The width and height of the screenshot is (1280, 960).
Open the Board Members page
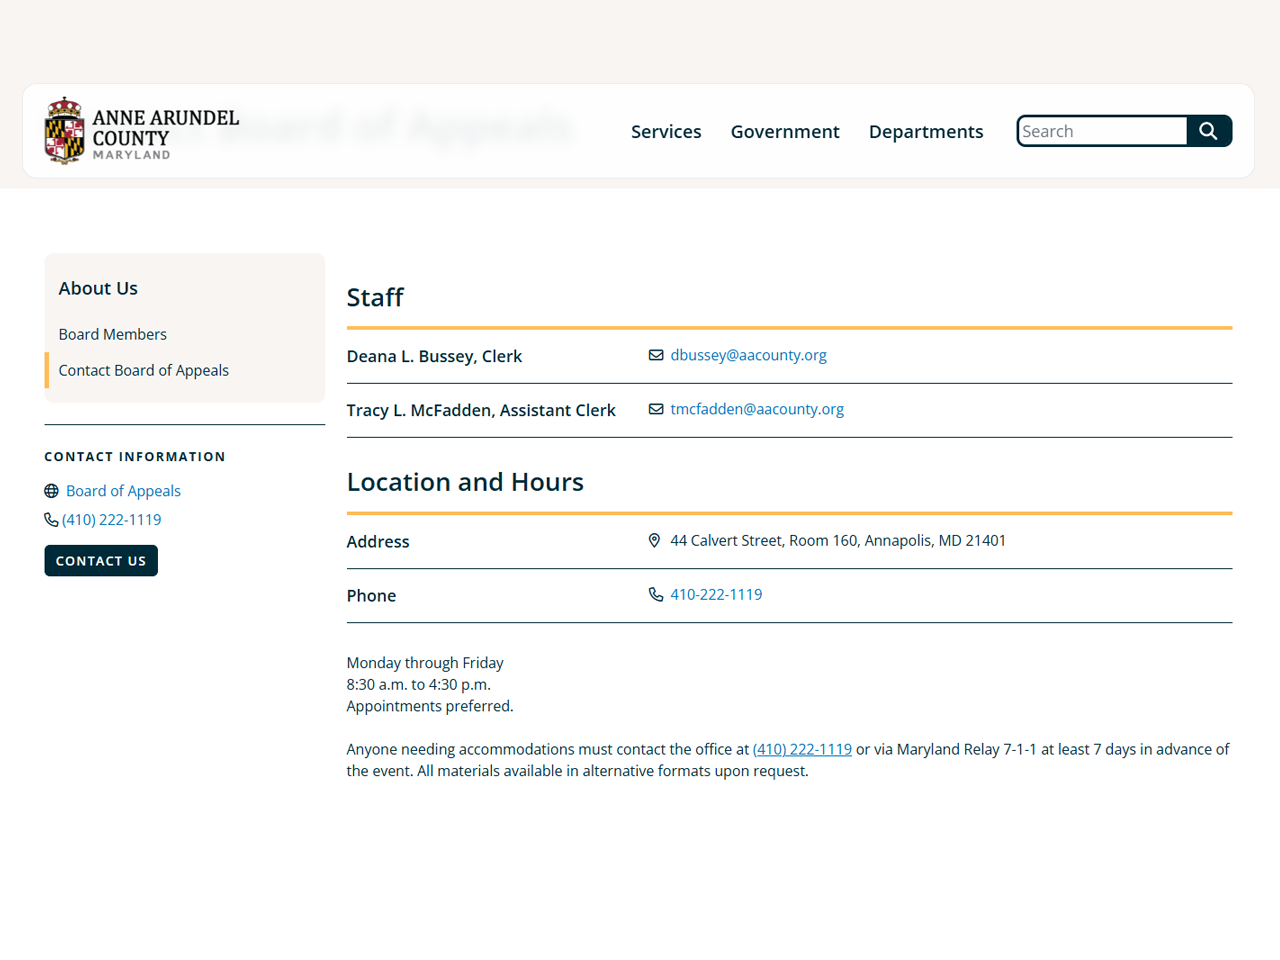point(112,334)
